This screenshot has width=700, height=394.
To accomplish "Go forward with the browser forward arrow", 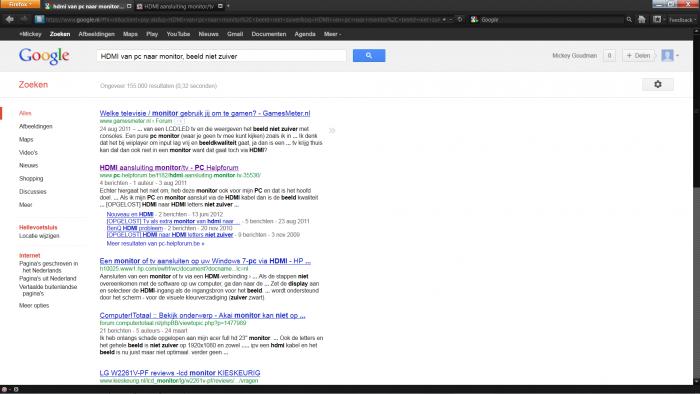I will pyautogui.click(x=24, y=19).
